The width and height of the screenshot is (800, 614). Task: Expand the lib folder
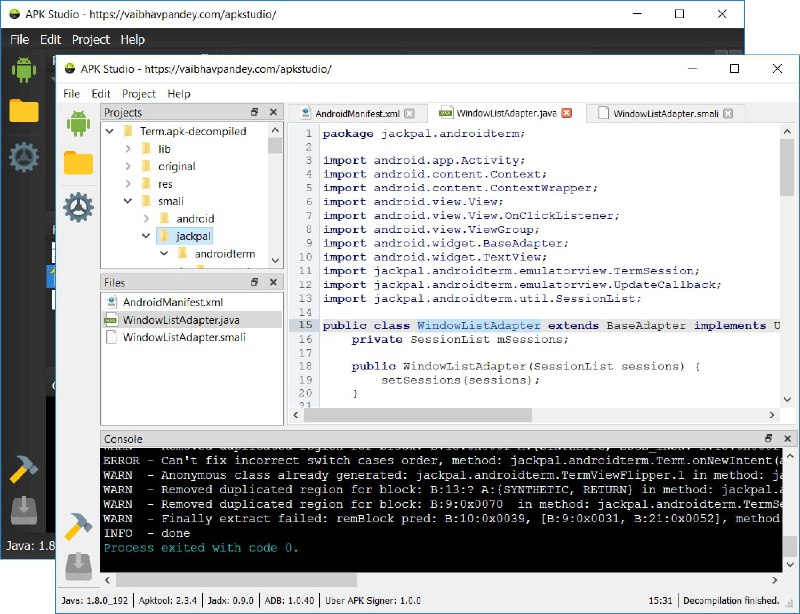coord(128,149)
